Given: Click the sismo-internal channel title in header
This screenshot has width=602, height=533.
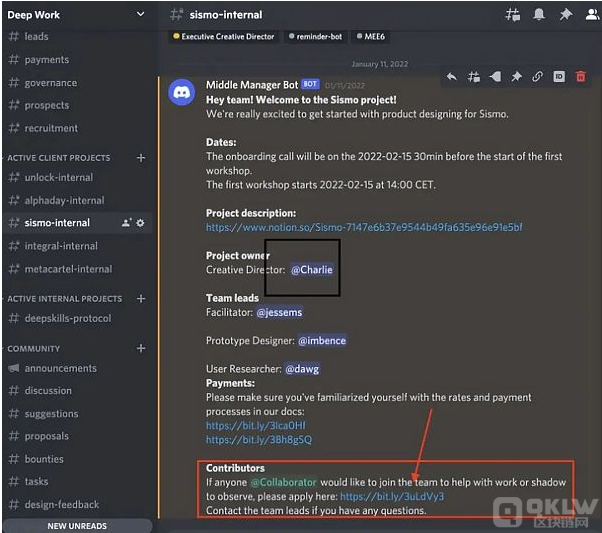Looking at the screenshot, I should 226,15.
